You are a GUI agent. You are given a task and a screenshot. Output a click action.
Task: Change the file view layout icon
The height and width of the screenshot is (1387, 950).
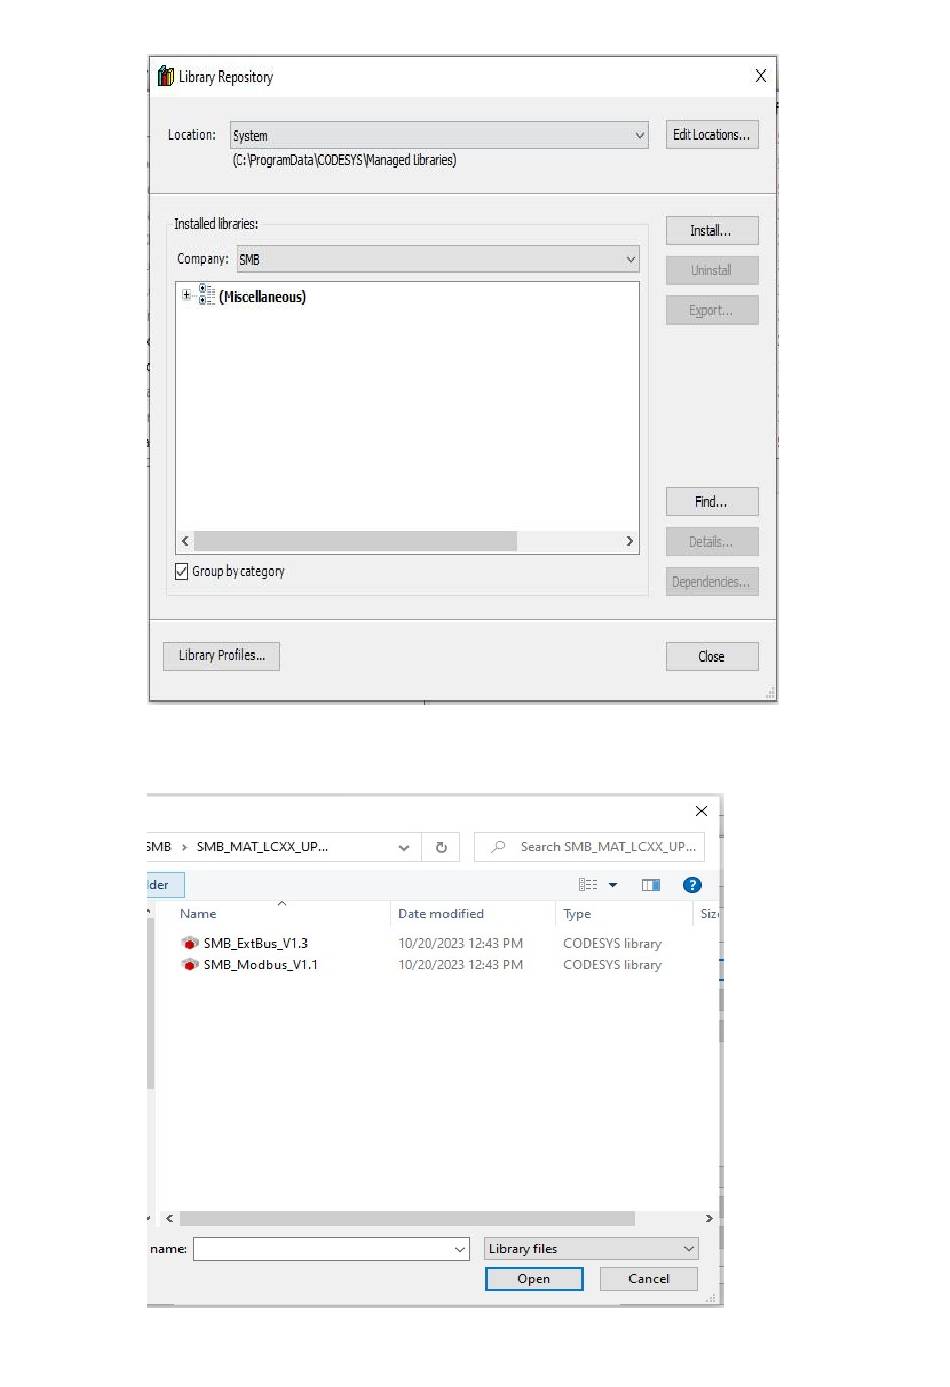588,885
